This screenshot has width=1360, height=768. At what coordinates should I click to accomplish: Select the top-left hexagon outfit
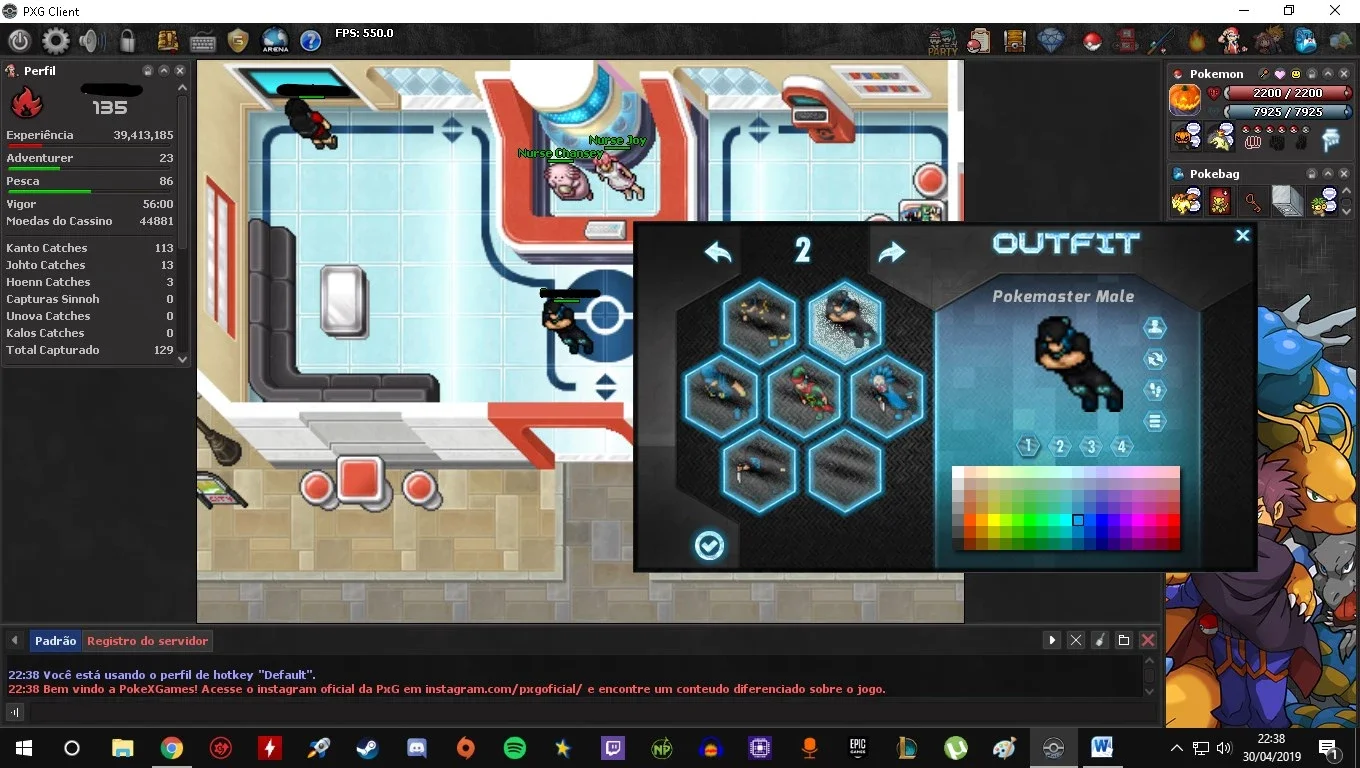point(759,321)
